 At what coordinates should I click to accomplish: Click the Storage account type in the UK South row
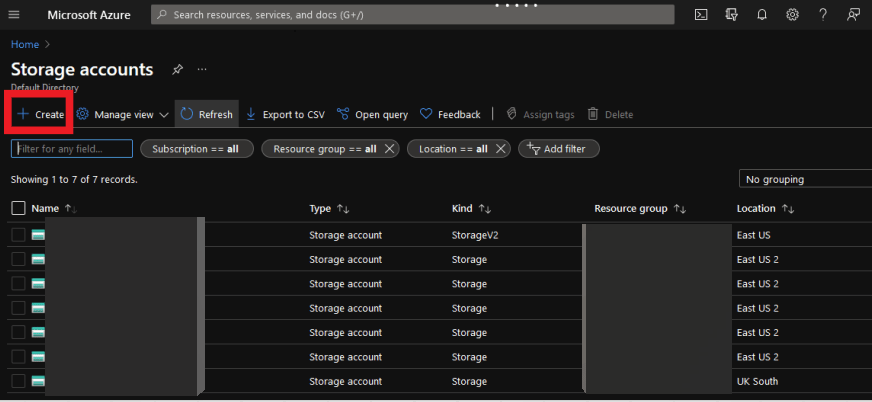345,381
